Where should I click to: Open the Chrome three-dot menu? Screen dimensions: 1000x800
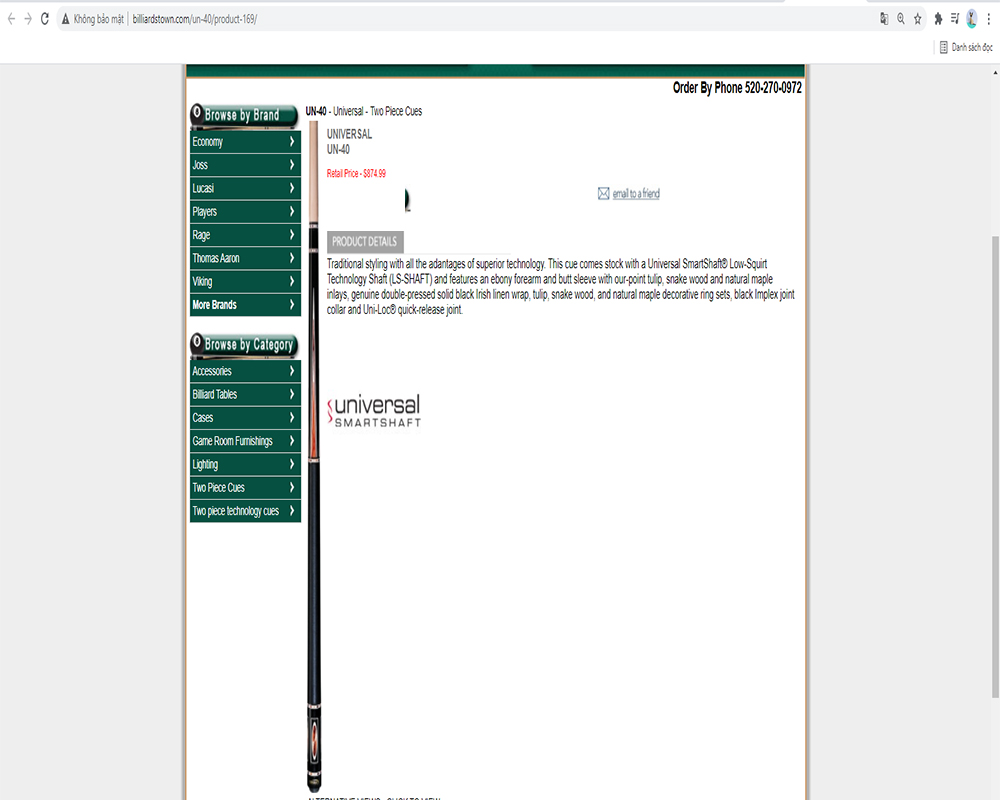click(989, 19)
